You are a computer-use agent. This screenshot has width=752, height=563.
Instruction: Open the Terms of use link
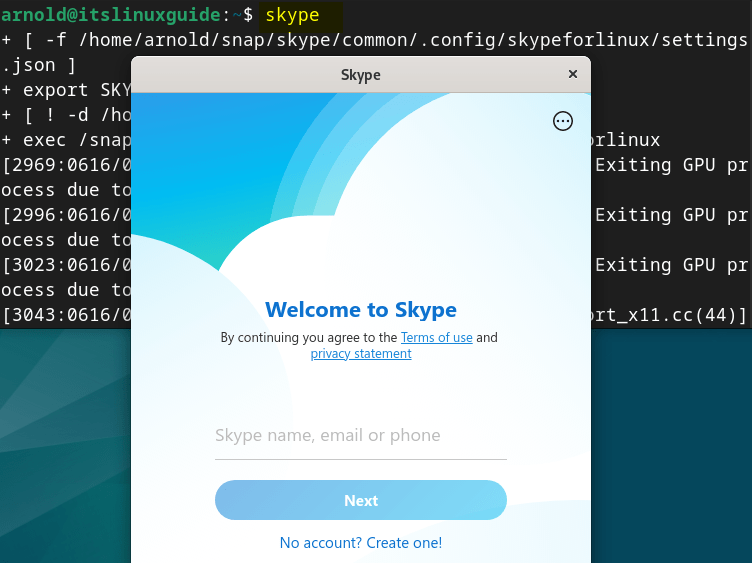point(436,337)
